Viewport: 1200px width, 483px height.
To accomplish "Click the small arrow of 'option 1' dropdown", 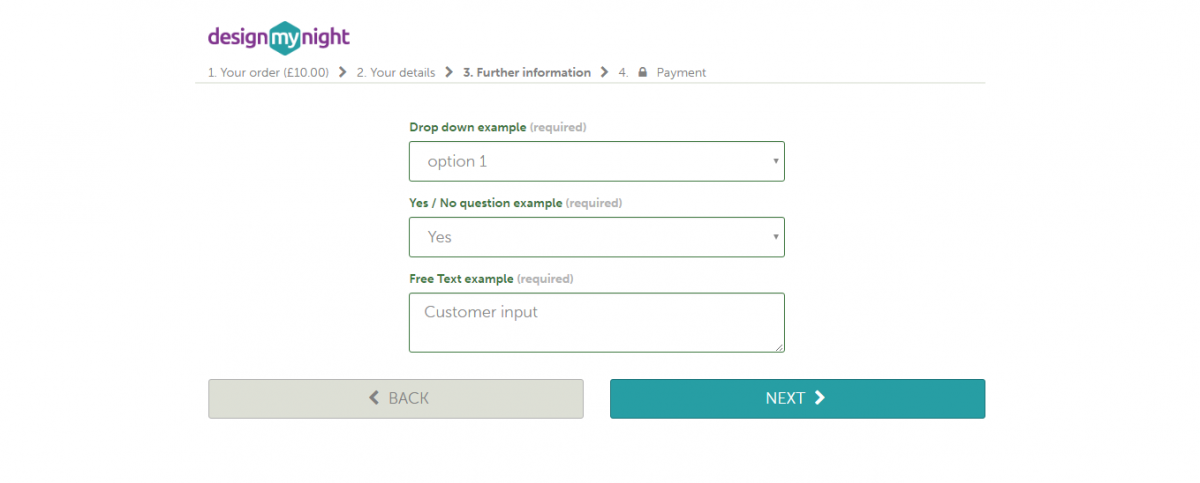I will click(776, 161).
